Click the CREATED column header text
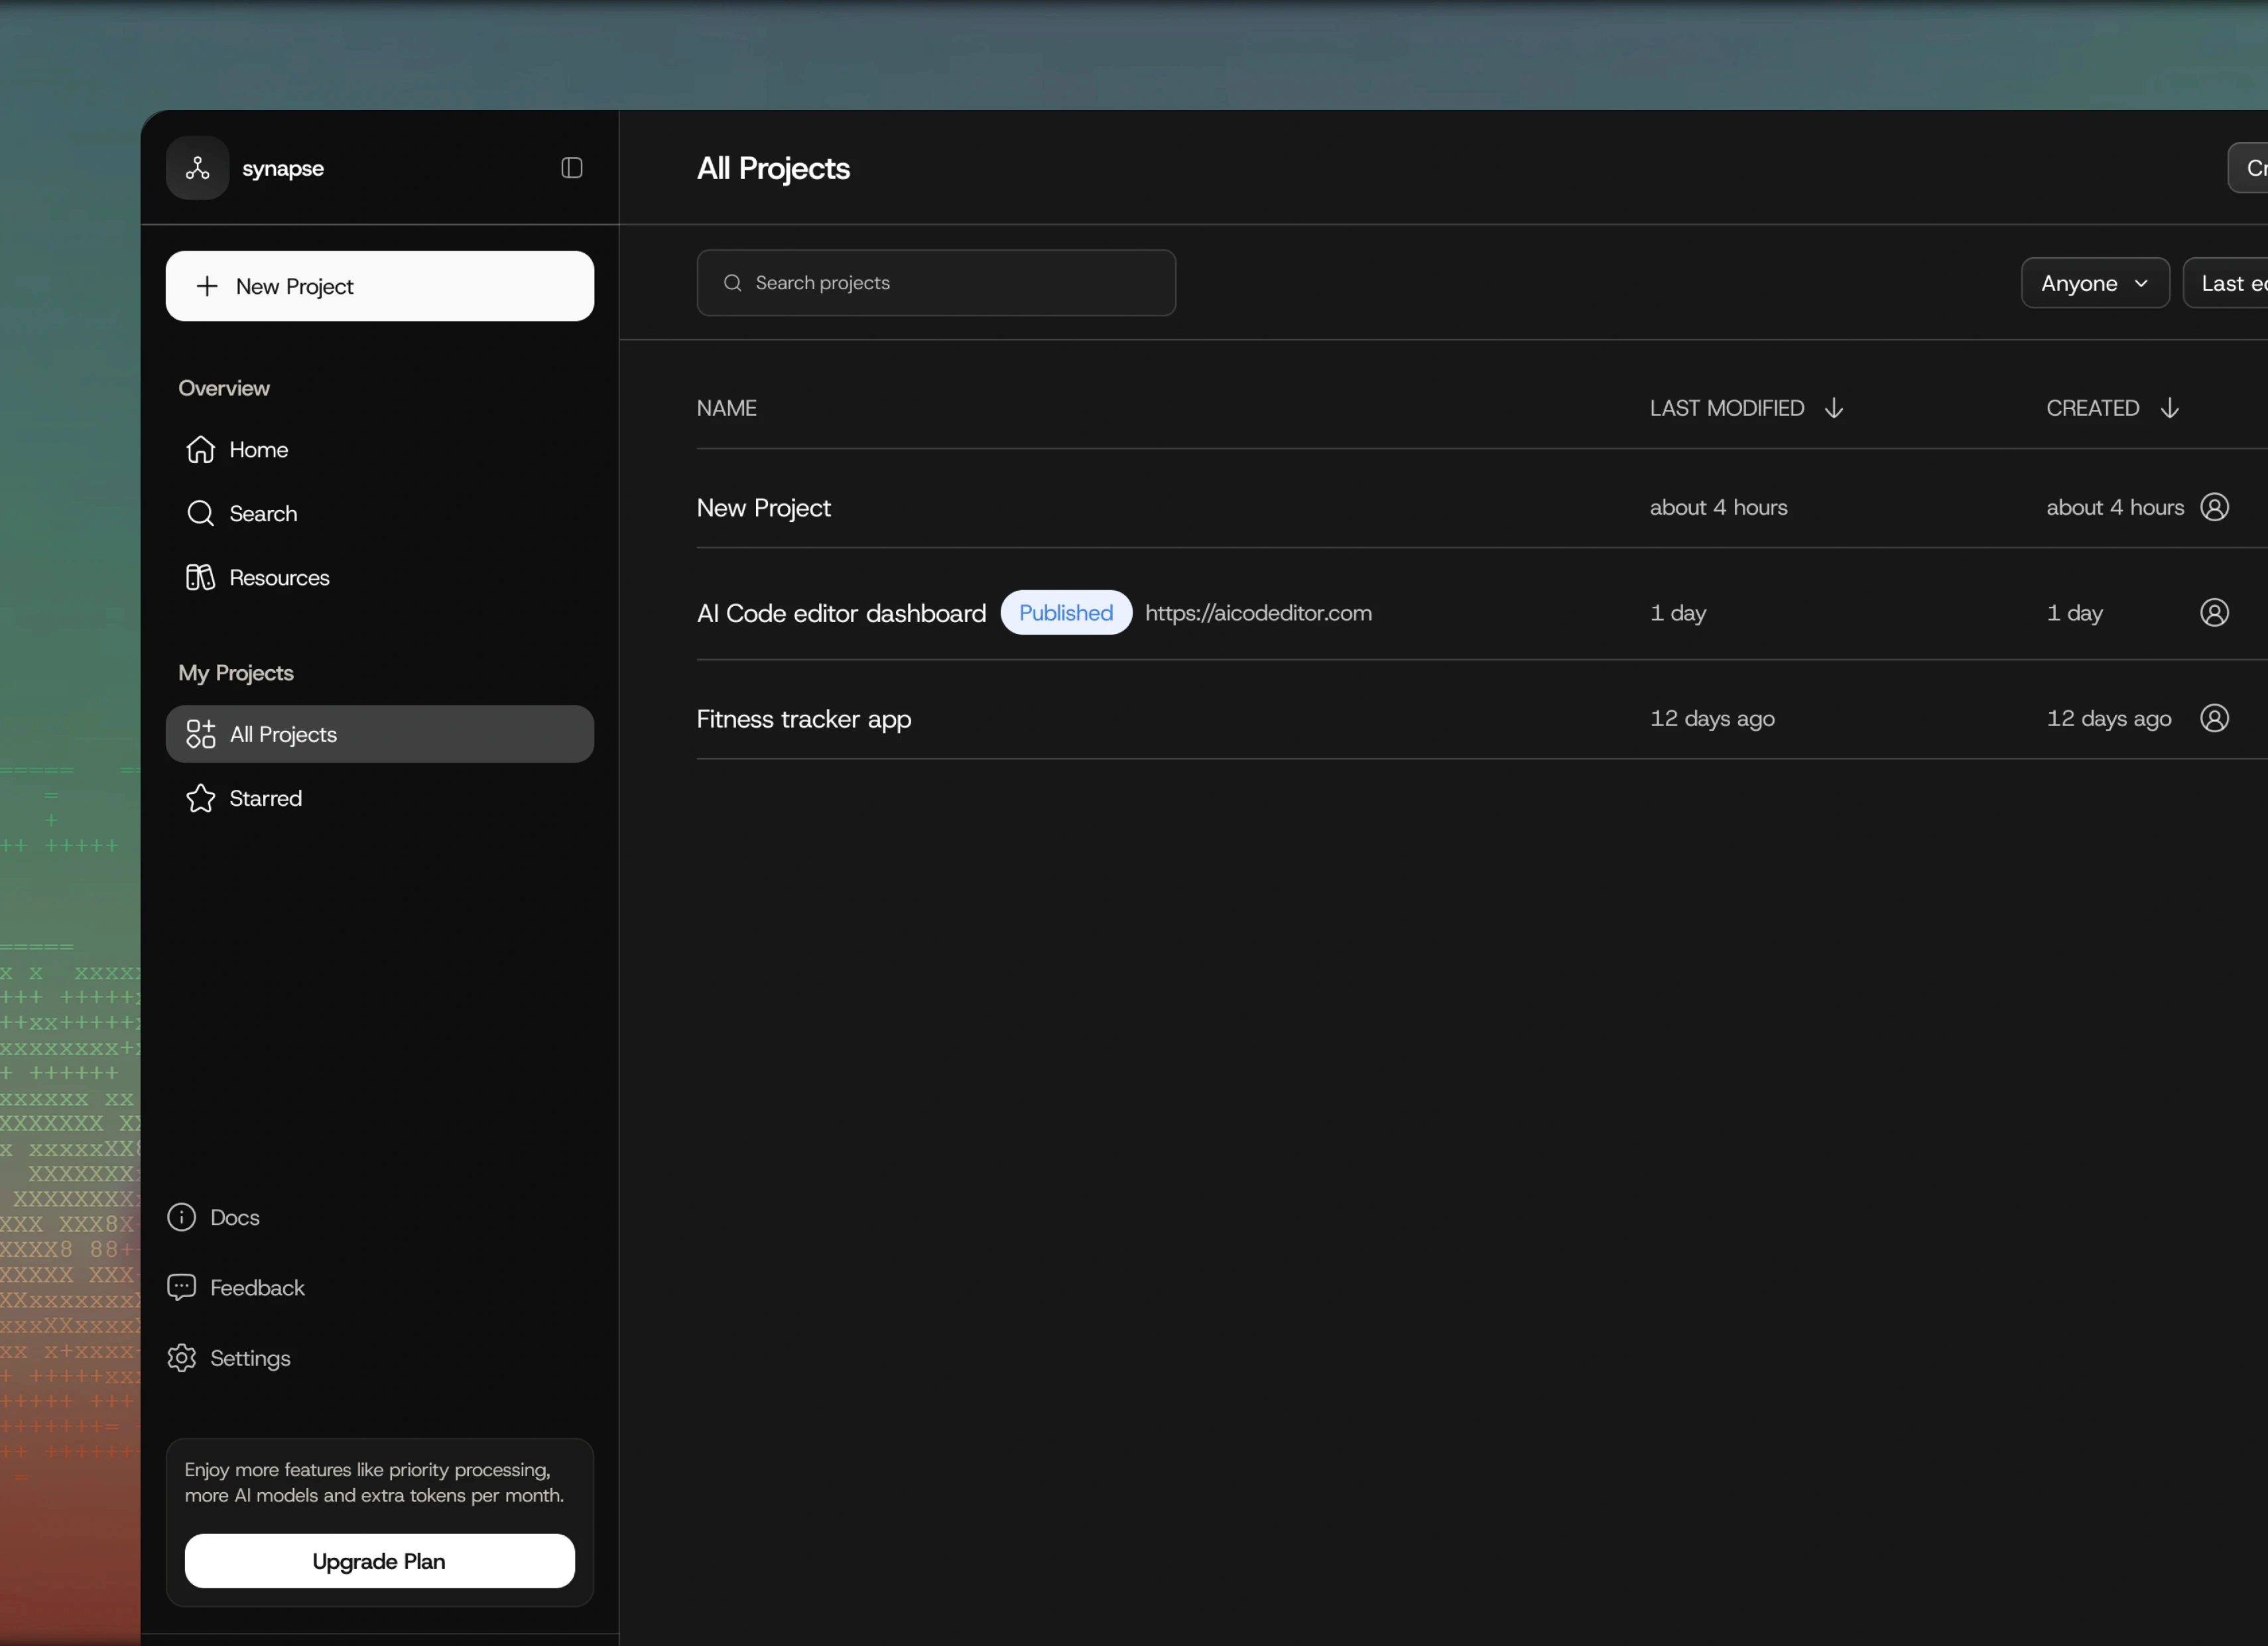 (x=2093, y=408)
